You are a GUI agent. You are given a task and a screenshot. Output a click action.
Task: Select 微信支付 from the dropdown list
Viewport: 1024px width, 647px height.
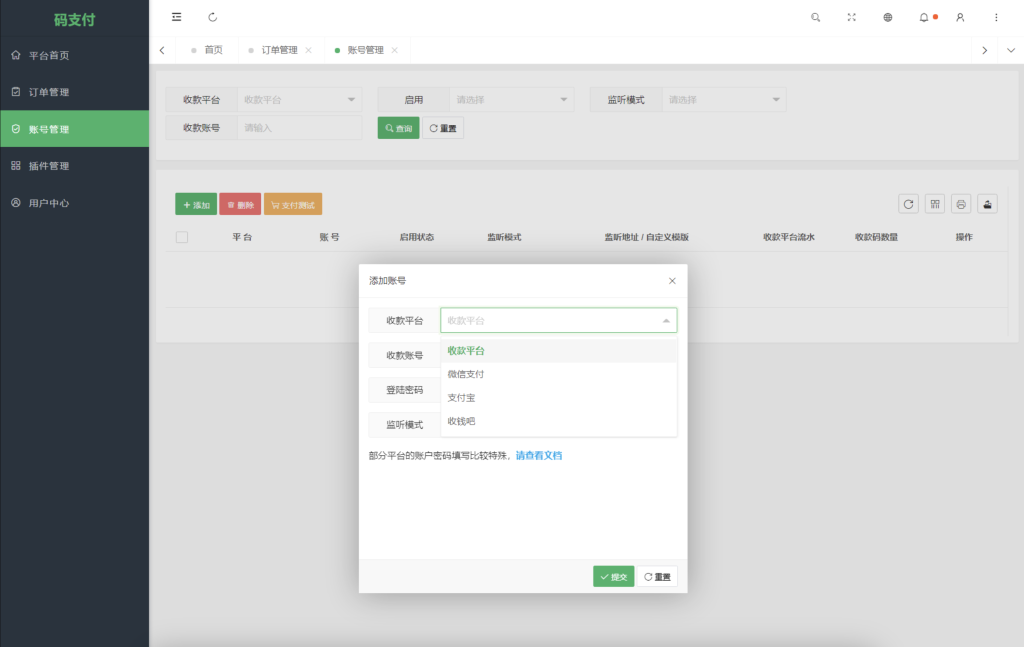tap(466, 374)
